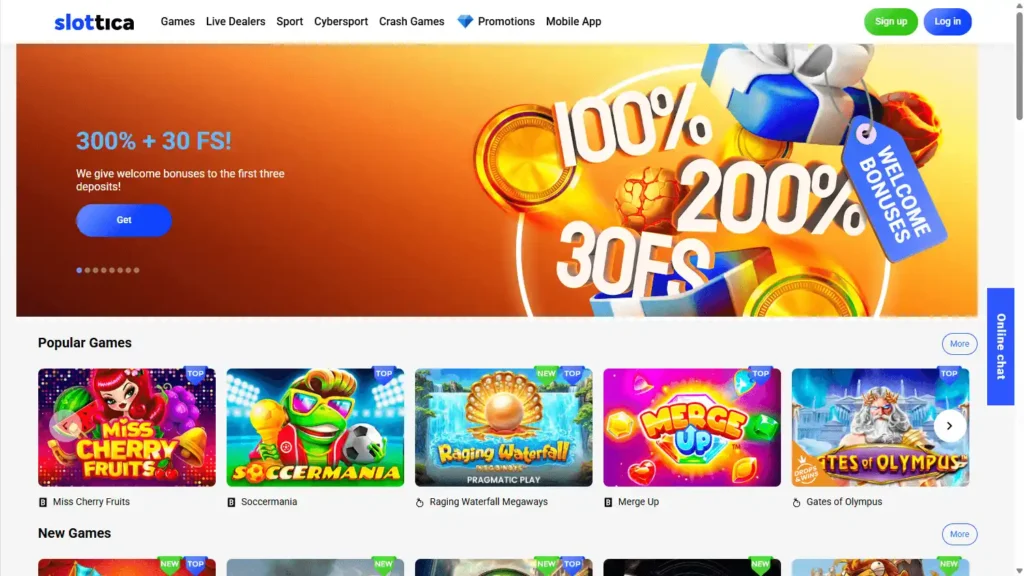Select the first banner carousel dot
Viewport: 1024px width, 576px height.
(80, 270)
